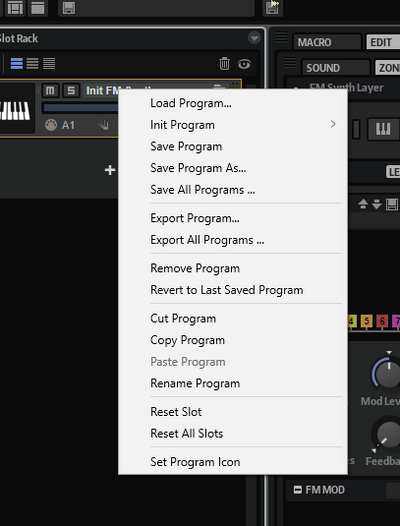
Task: Toggle the eye visibility icon in Slot Rack
Action: (244, 64)
